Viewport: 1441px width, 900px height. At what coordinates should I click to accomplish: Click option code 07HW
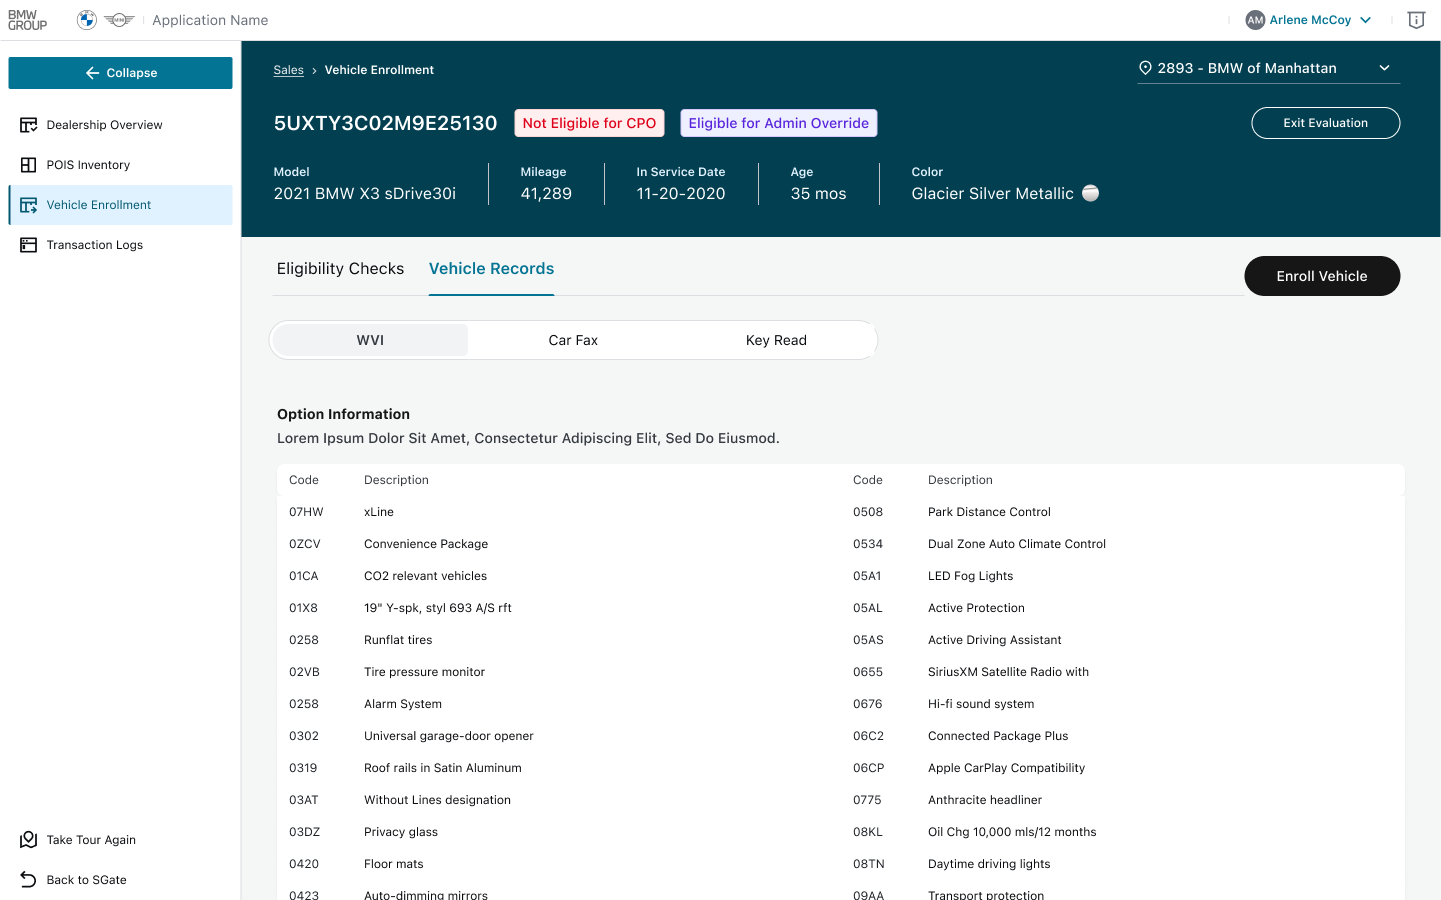(x=306, y=512)
